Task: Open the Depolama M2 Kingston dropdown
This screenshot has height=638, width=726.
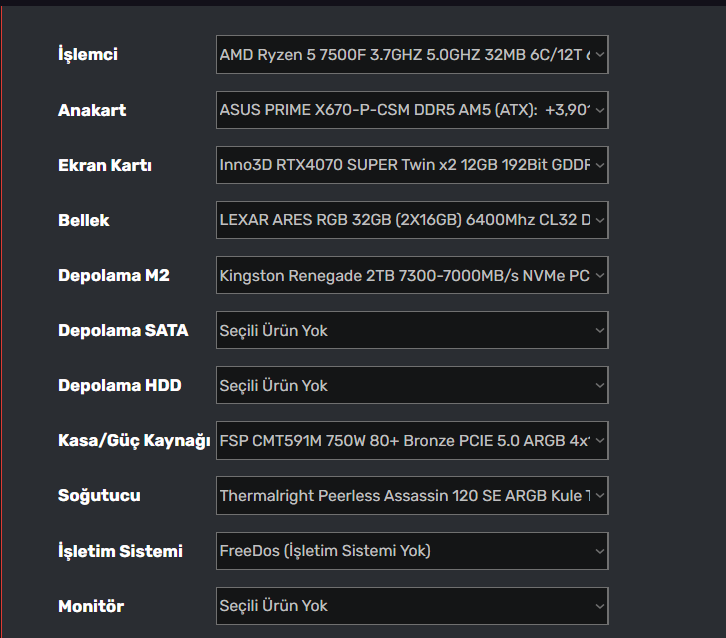Action: (x=411, y=275)
